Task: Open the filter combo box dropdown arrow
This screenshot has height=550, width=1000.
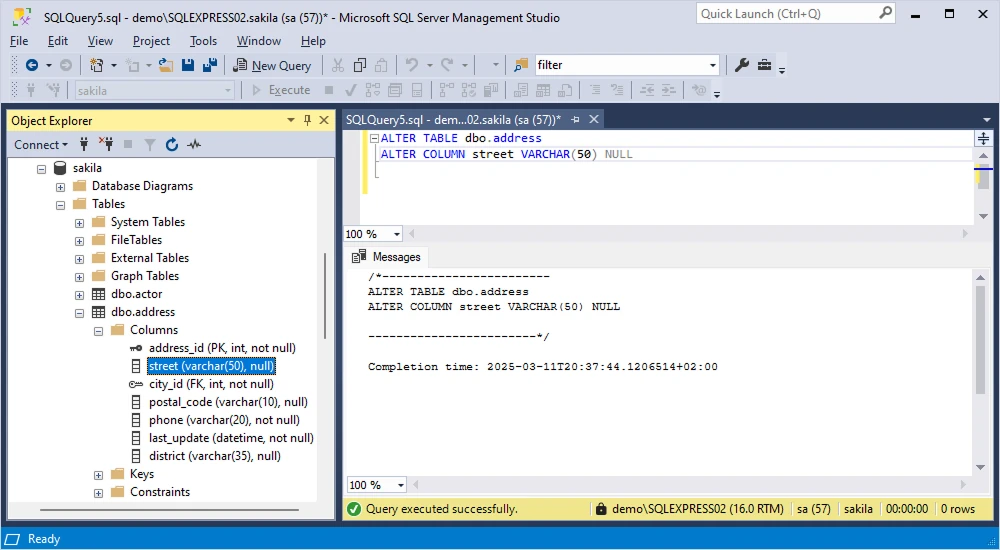Action: [x=712, y=65]
